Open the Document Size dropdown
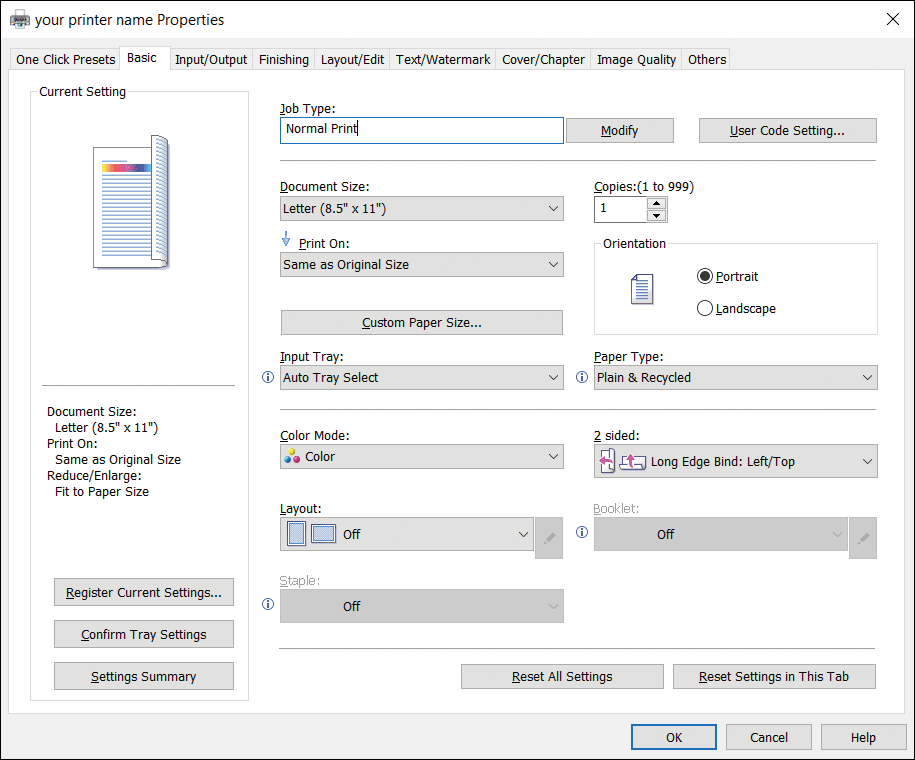This screenshot has width=915, height=760. (422, 209)
